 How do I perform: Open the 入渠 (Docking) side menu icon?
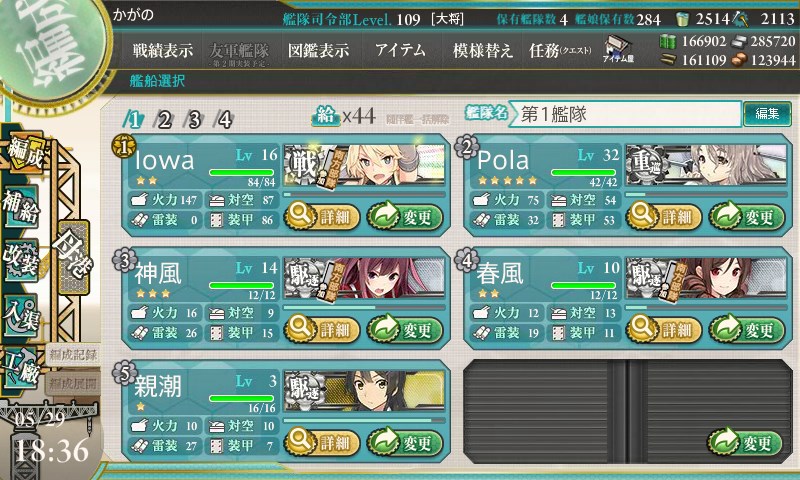[x=21, y=315]
